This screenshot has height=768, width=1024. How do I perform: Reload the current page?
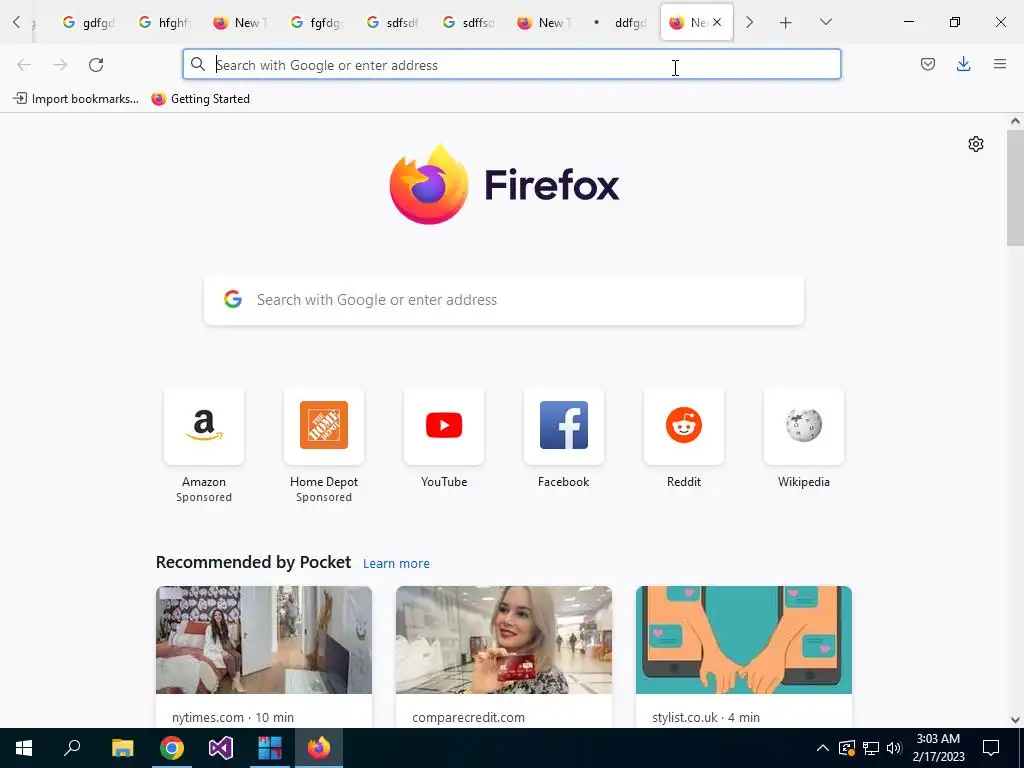click(96, 65)
